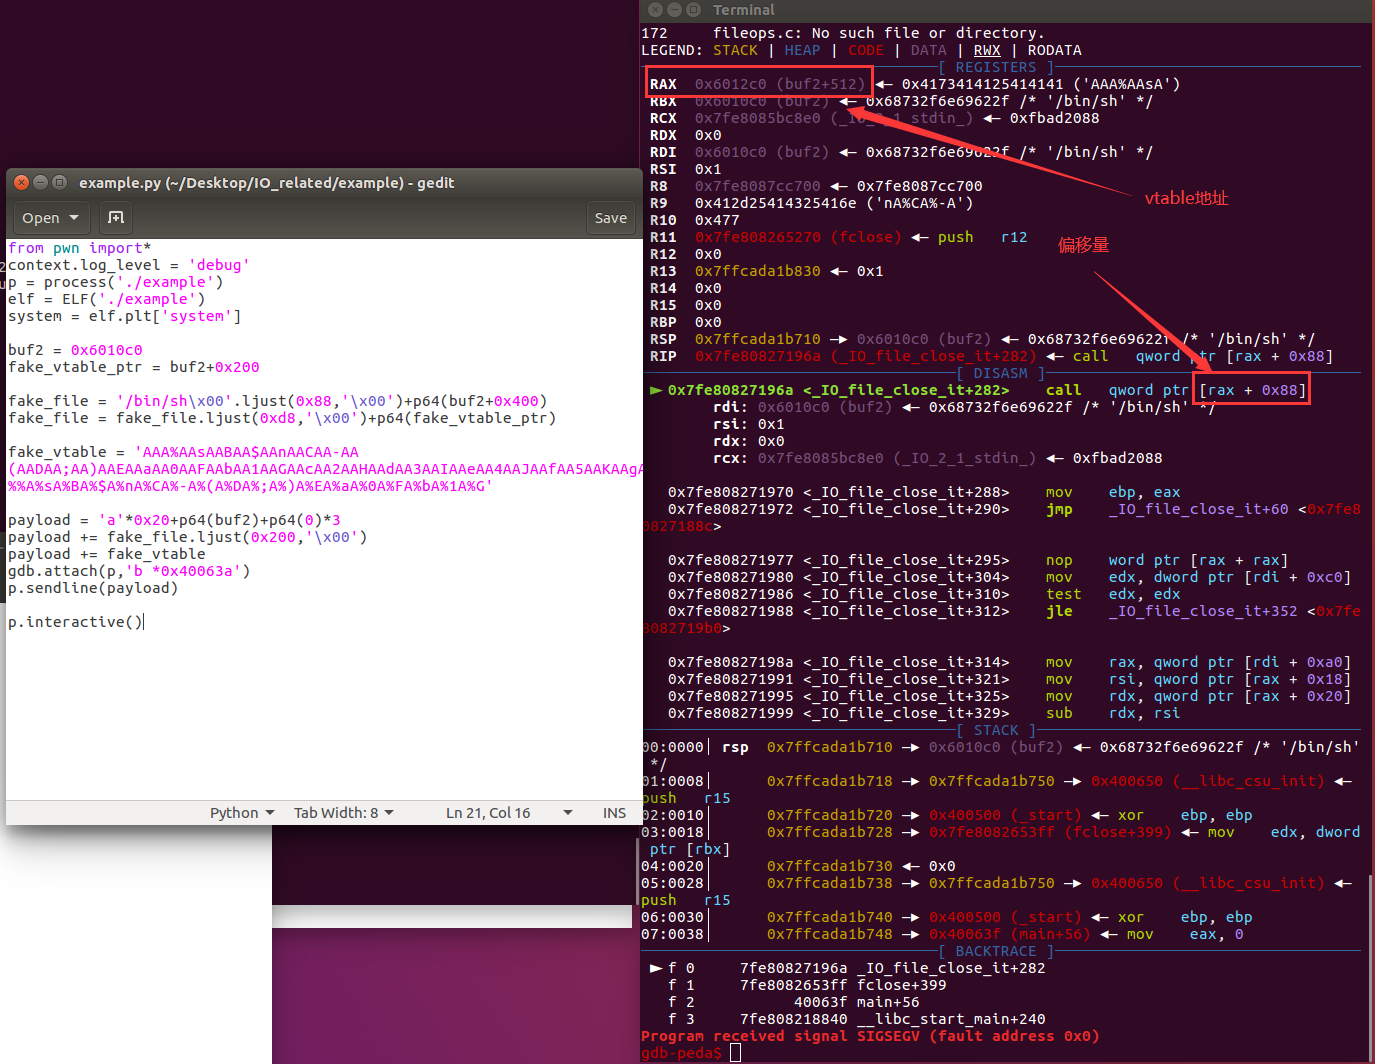1375x1064 pixels.
Task: Click the gdb-peda$ prompt cursor in Terminal
Action: coord(735,1053)
